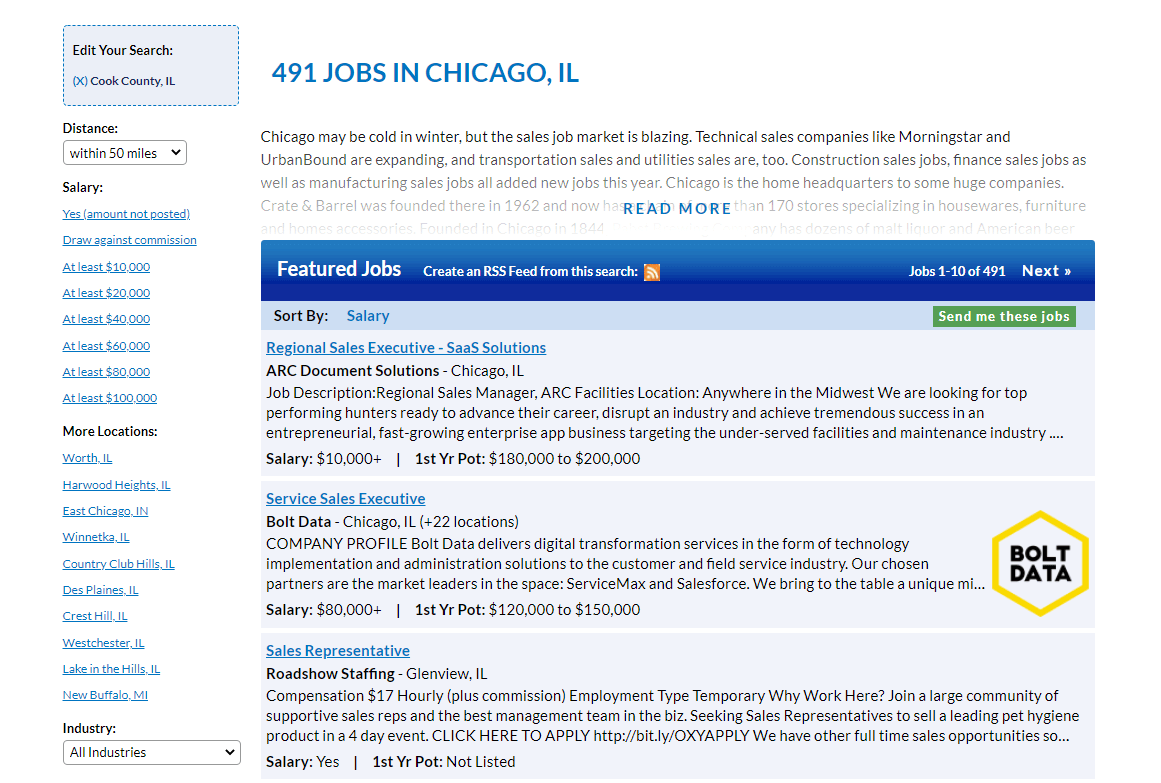Expand the description with READ MORE
The image size is (1161, 783).
pyautogui.click(x=677, y=208)
